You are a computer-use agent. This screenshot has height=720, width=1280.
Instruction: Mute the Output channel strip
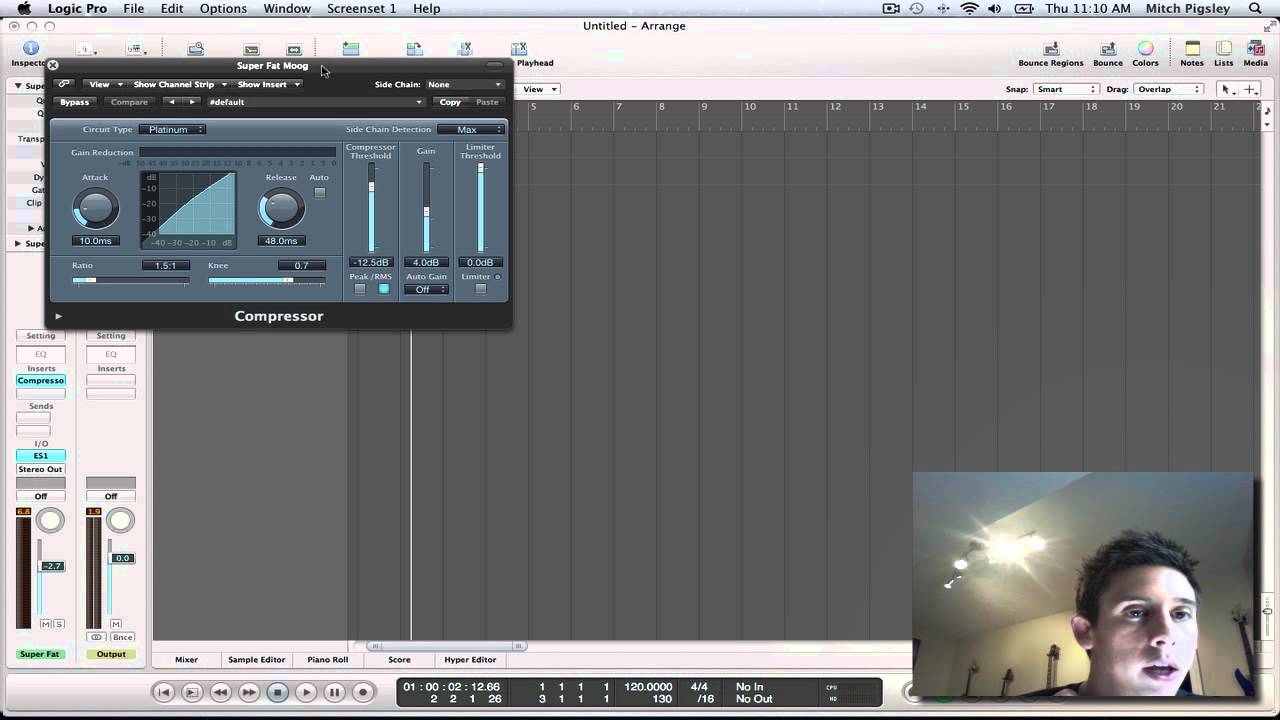pyautogui.click(x=116, y=624)
